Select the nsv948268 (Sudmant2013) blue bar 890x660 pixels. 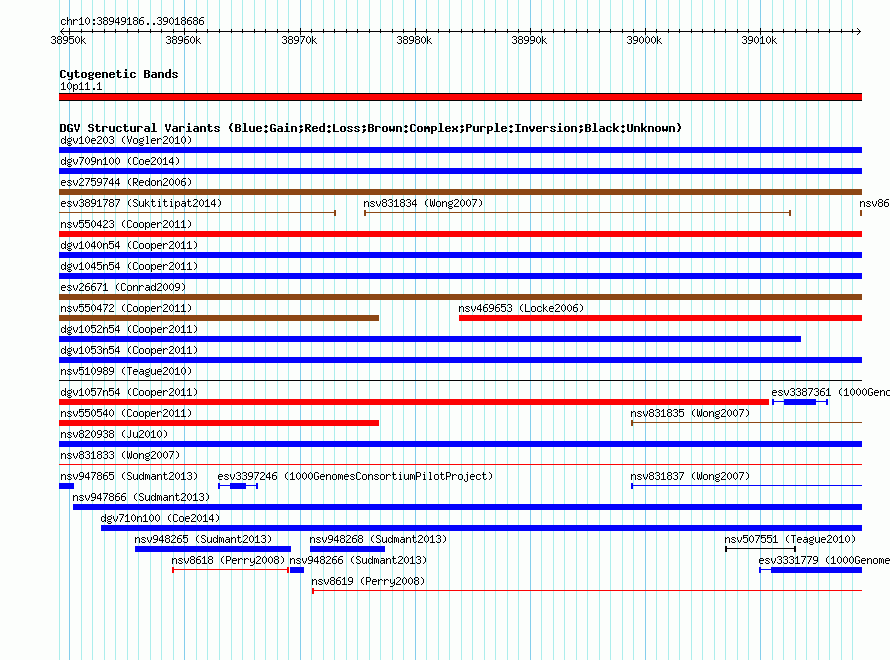(347, 549)
